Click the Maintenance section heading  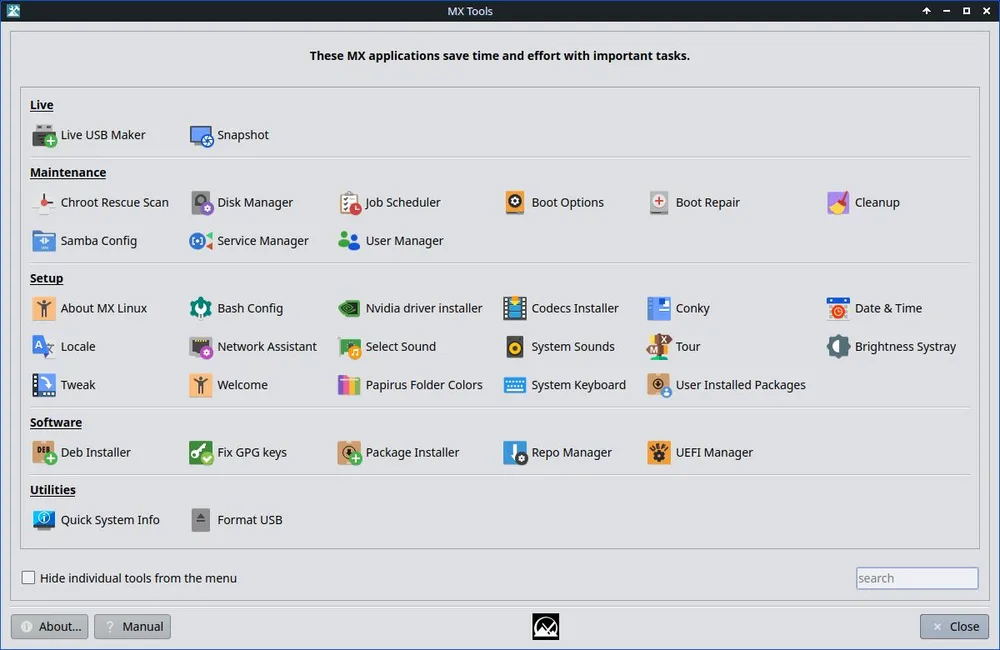[x=68, y=173]
